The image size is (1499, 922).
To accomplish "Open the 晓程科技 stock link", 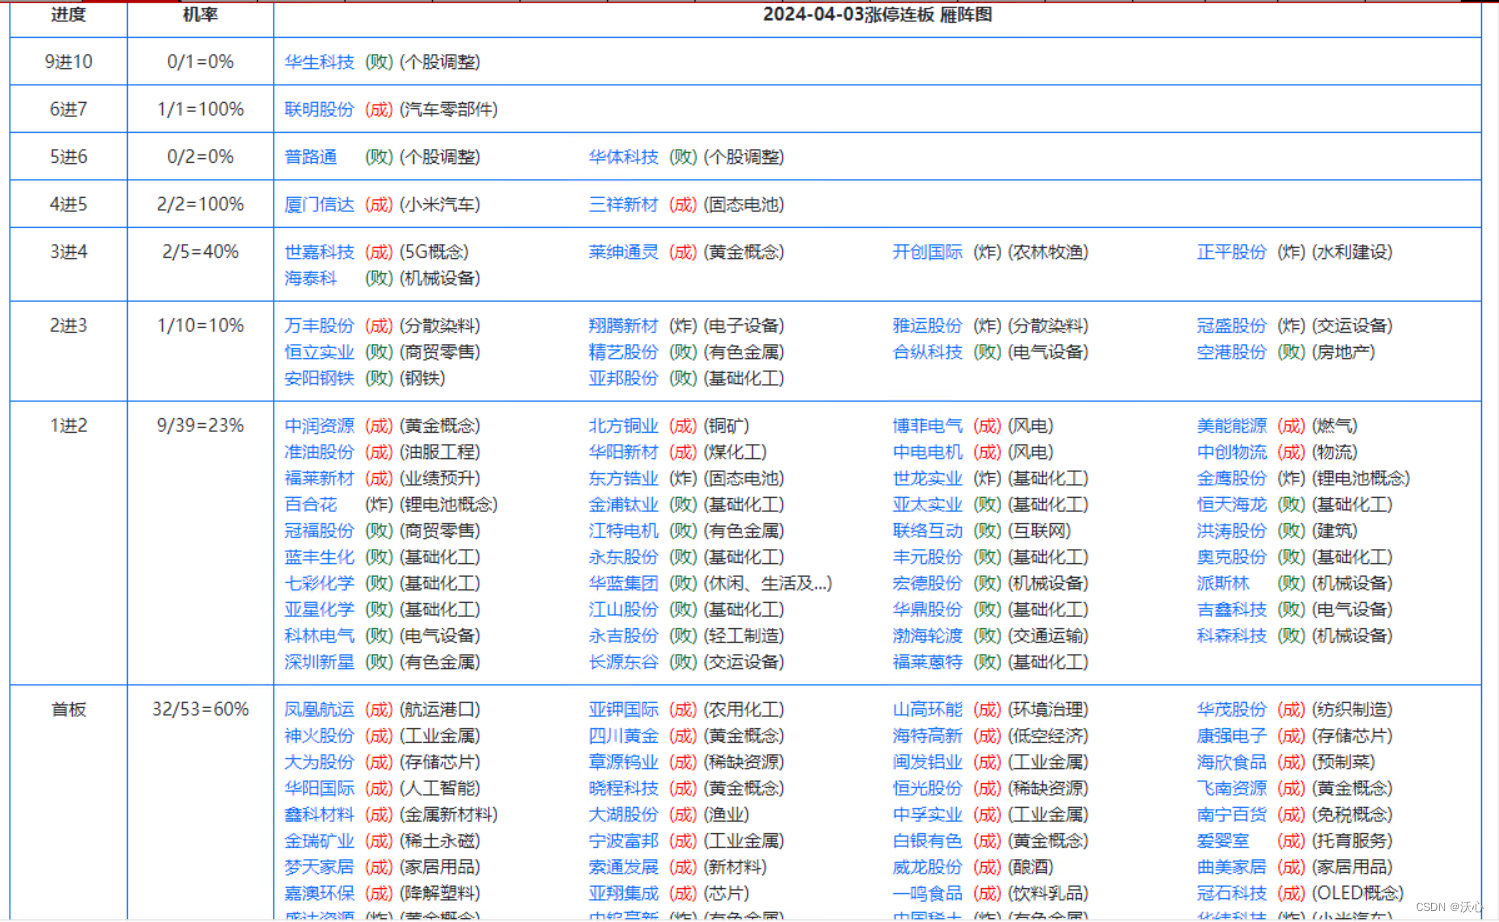I will pos(623,789).
